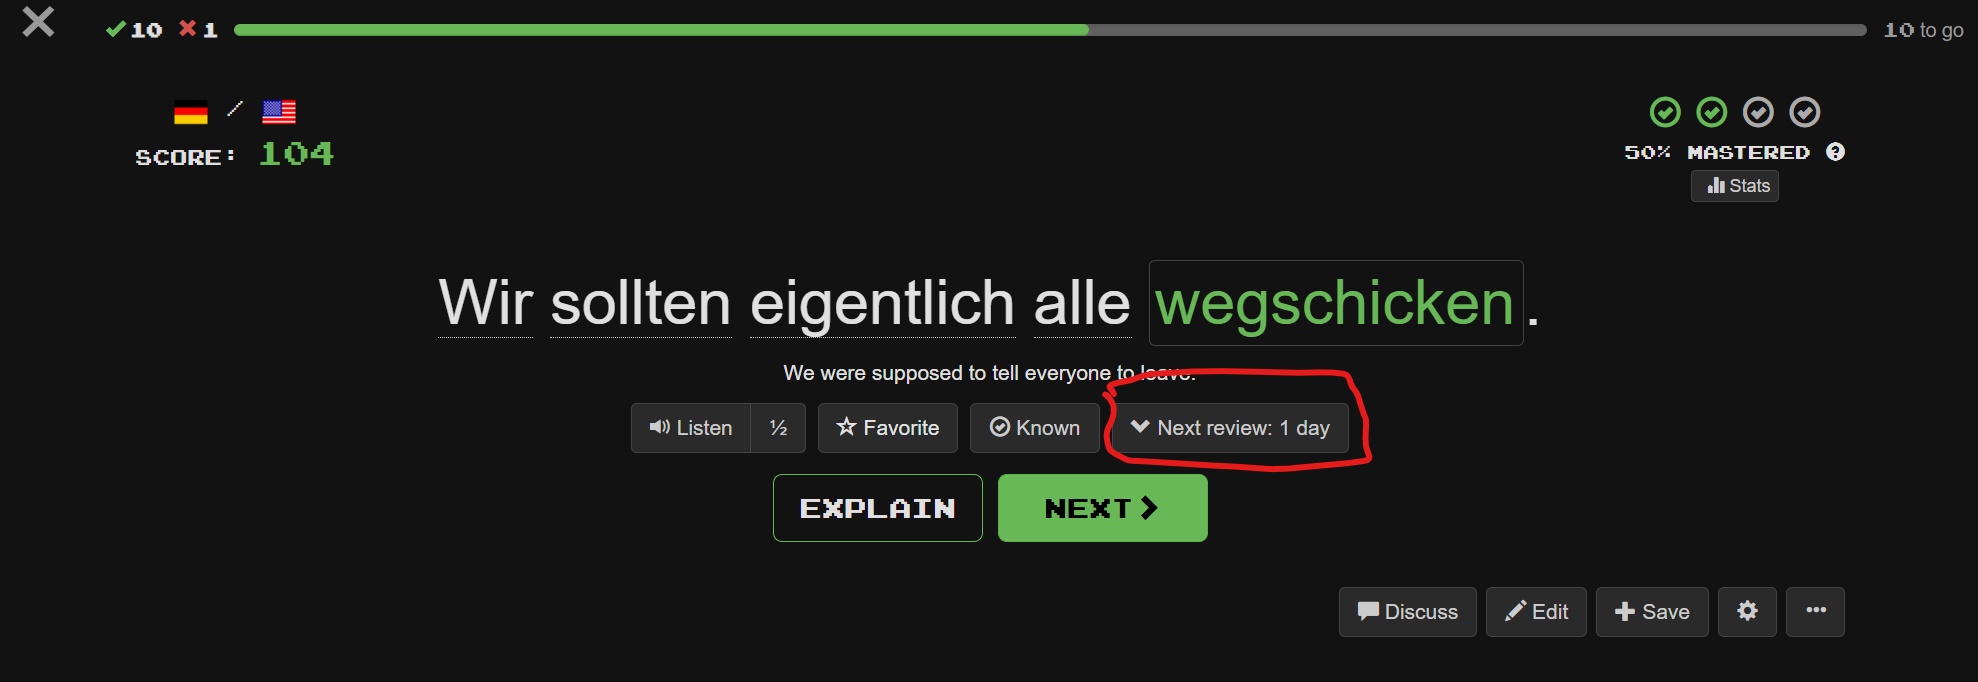Open Stats bar chart button
Screen dimensions: 1978x682
[x=1735, y=186]
